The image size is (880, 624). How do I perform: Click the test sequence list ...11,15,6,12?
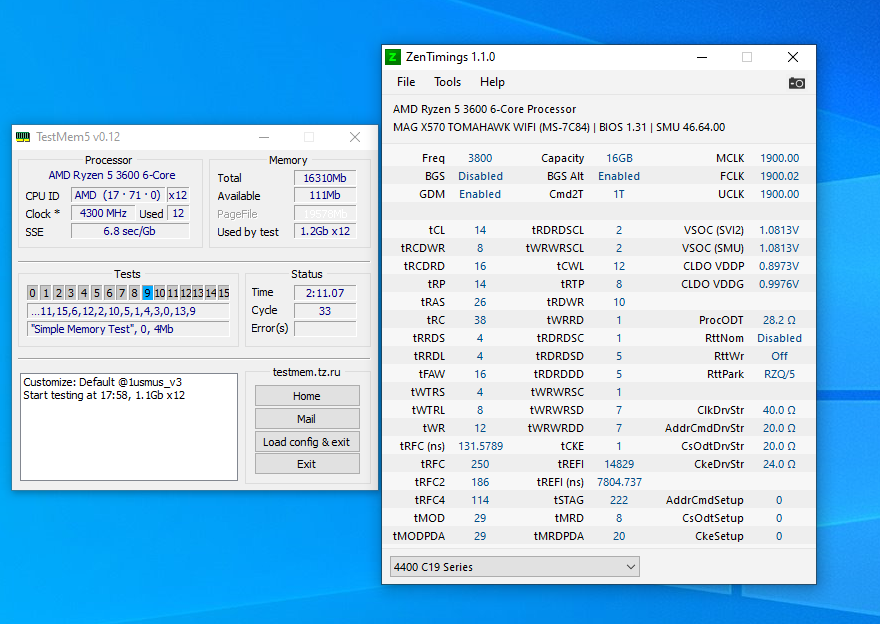(x=128, y=311)
